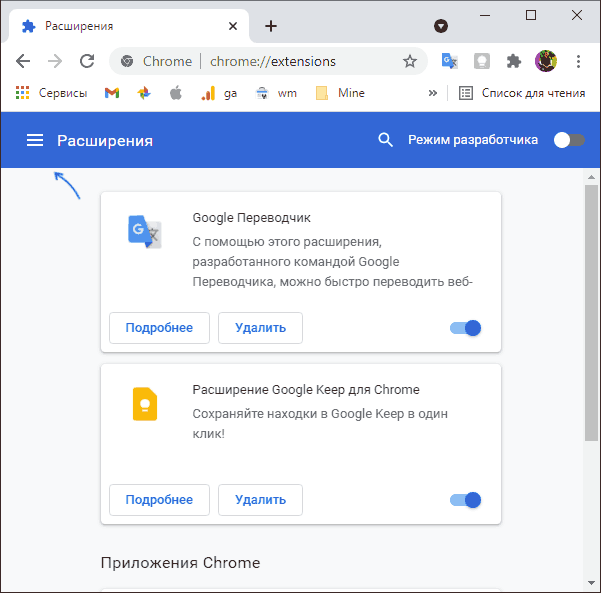Open the Google Photos pinwheel bookmark
Viewport: 601px width, 593px height.
[144, 93]
